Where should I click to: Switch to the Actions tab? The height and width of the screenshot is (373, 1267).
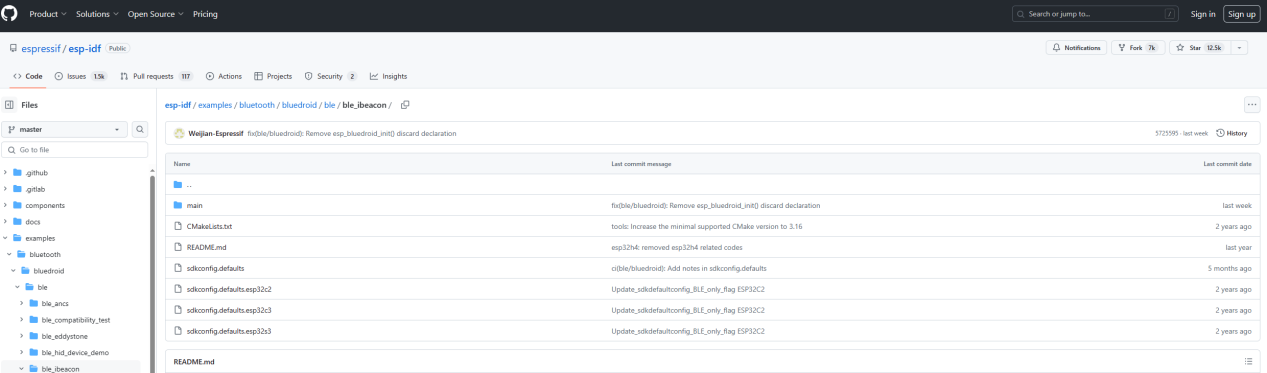[224, 76]
